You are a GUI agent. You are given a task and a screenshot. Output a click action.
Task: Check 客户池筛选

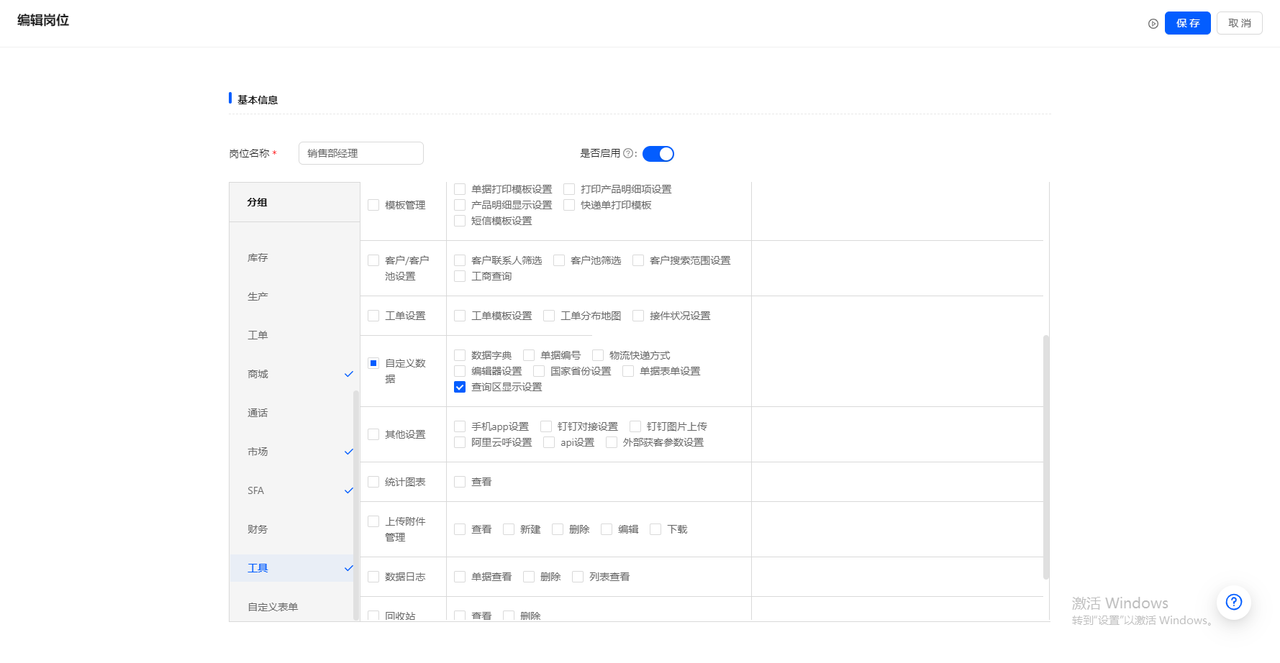tap(559, 260)
